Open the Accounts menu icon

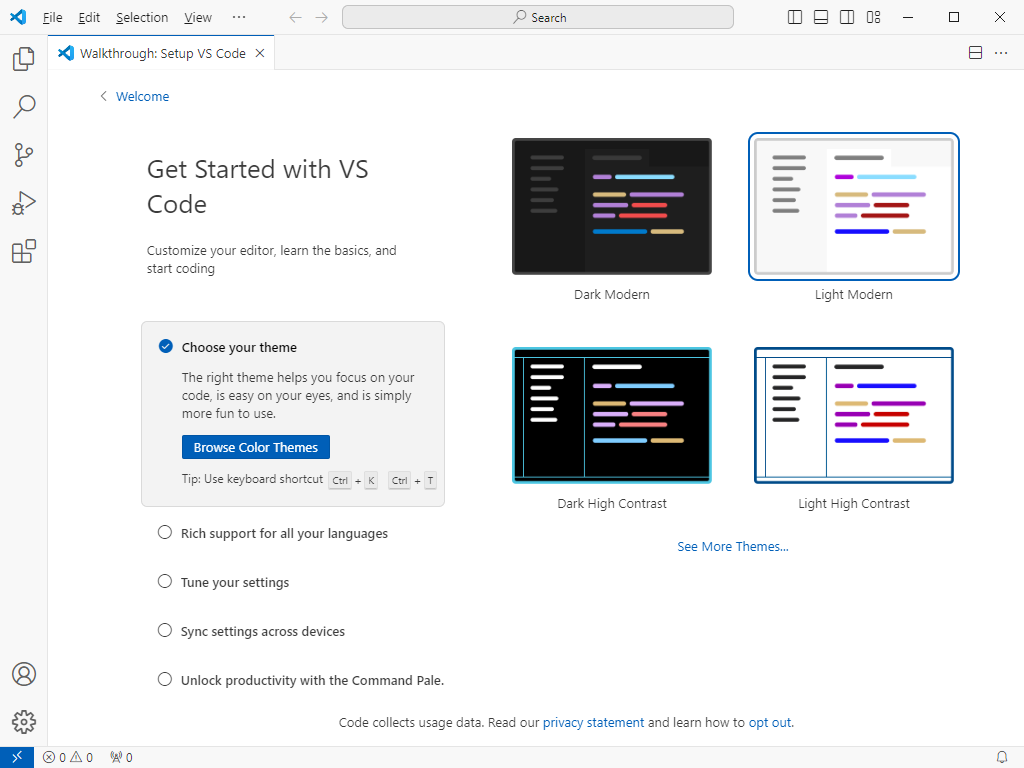coord(24,674)
